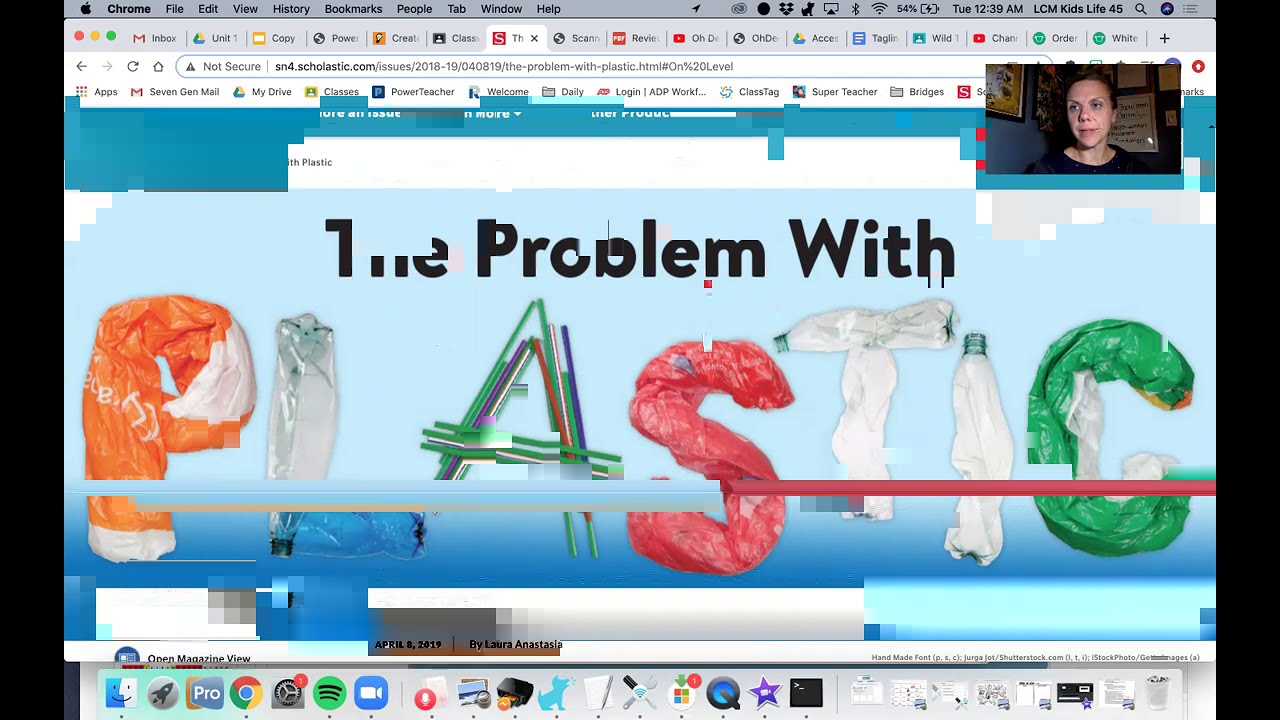1280x720 pixels.
Task: Open the File menu
Action: click(x=174, y=9)
